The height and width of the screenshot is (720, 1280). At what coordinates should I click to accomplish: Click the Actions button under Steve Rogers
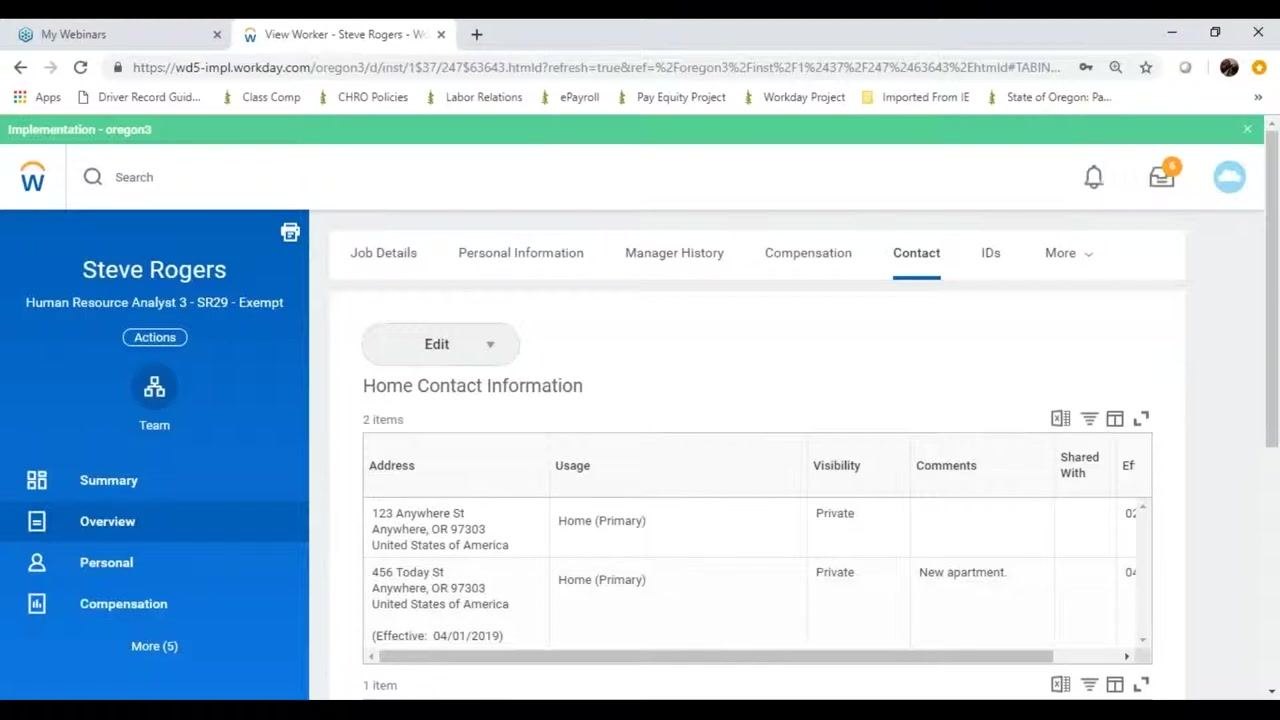pos(155,337)
